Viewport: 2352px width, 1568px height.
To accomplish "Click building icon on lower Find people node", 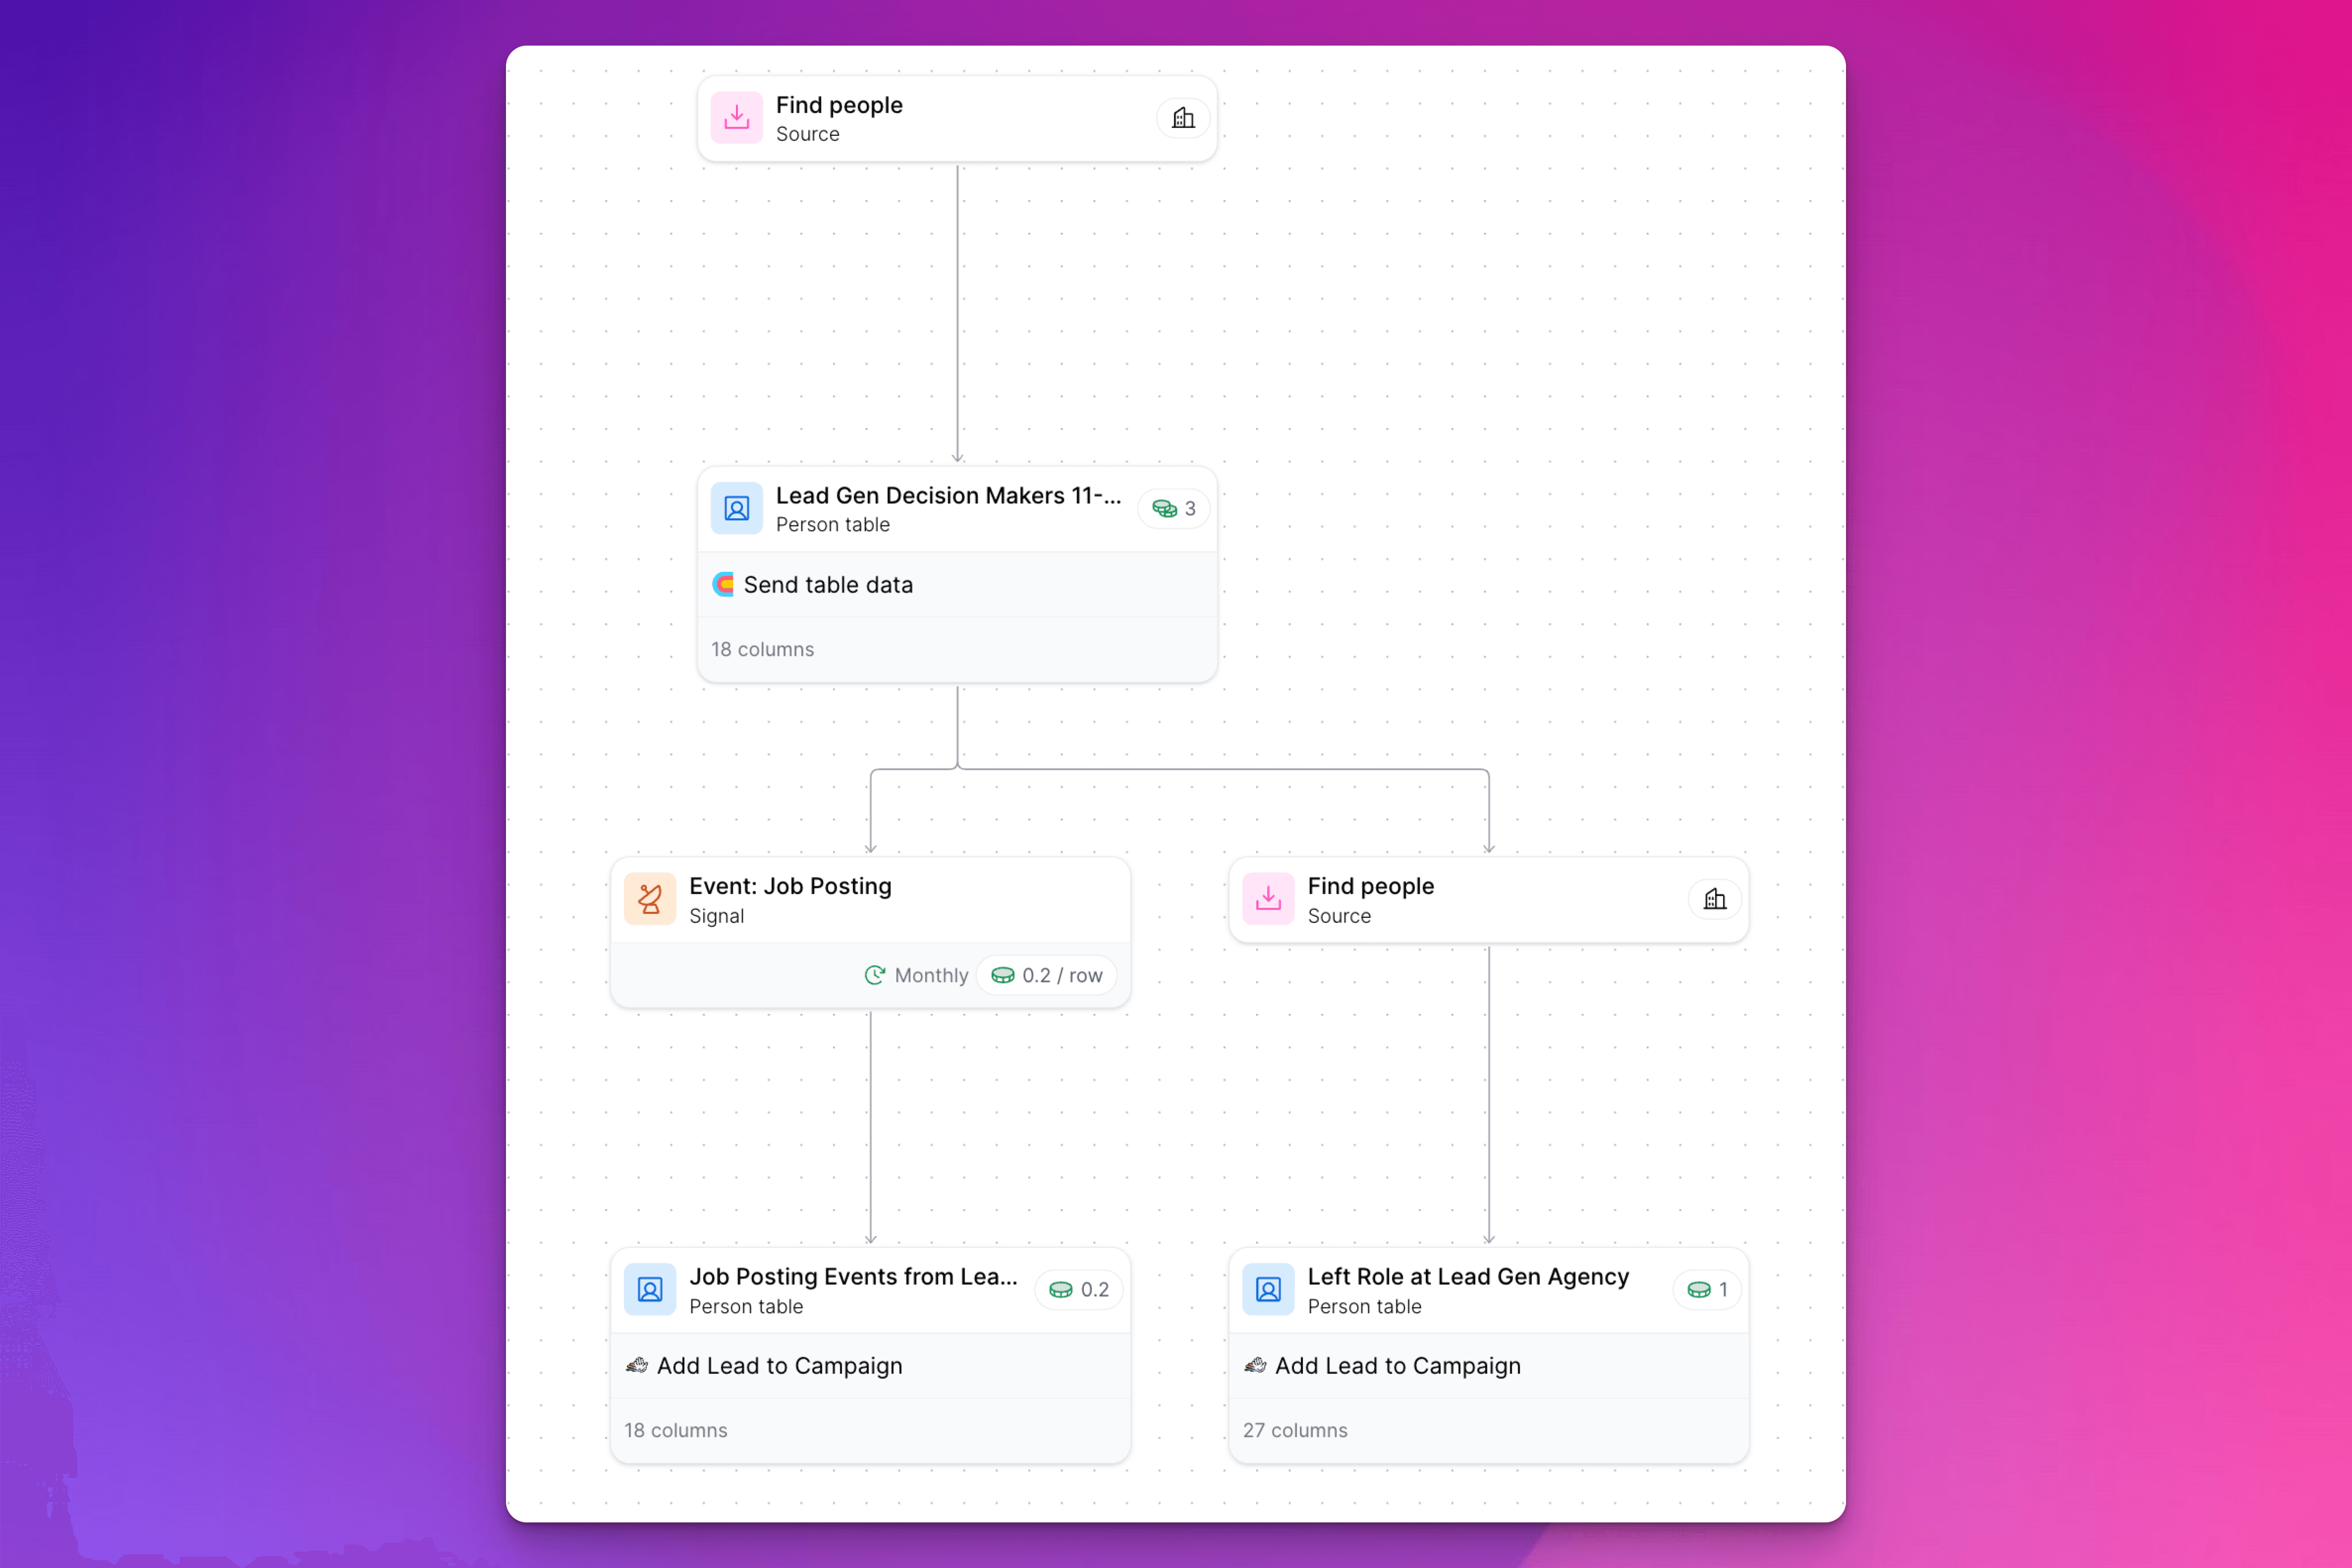I will pyautogui.click(x=1715, y=899).
